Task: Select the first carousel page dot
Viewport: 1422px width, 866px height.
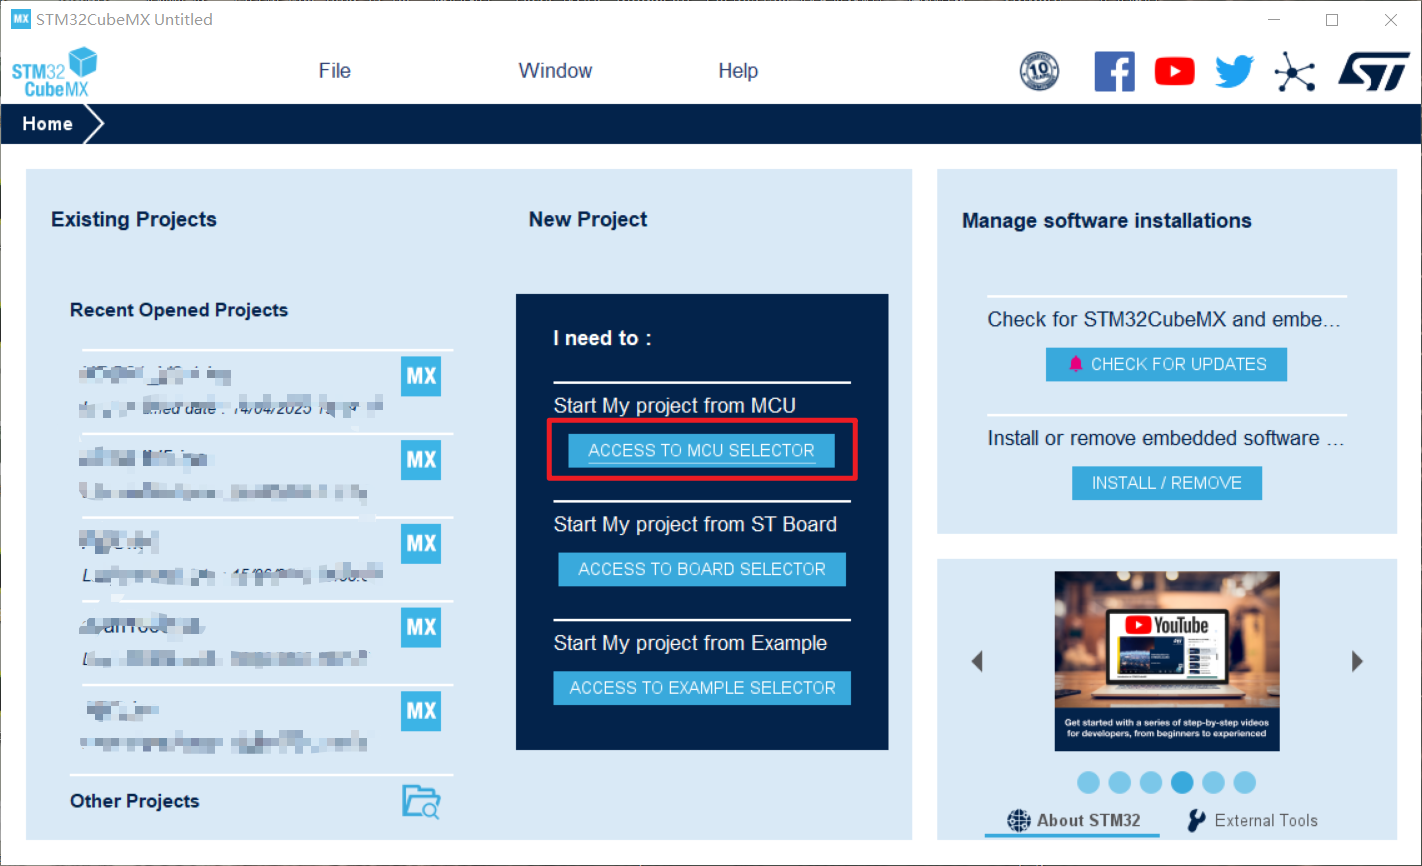Action: [x=1089, y=782]
